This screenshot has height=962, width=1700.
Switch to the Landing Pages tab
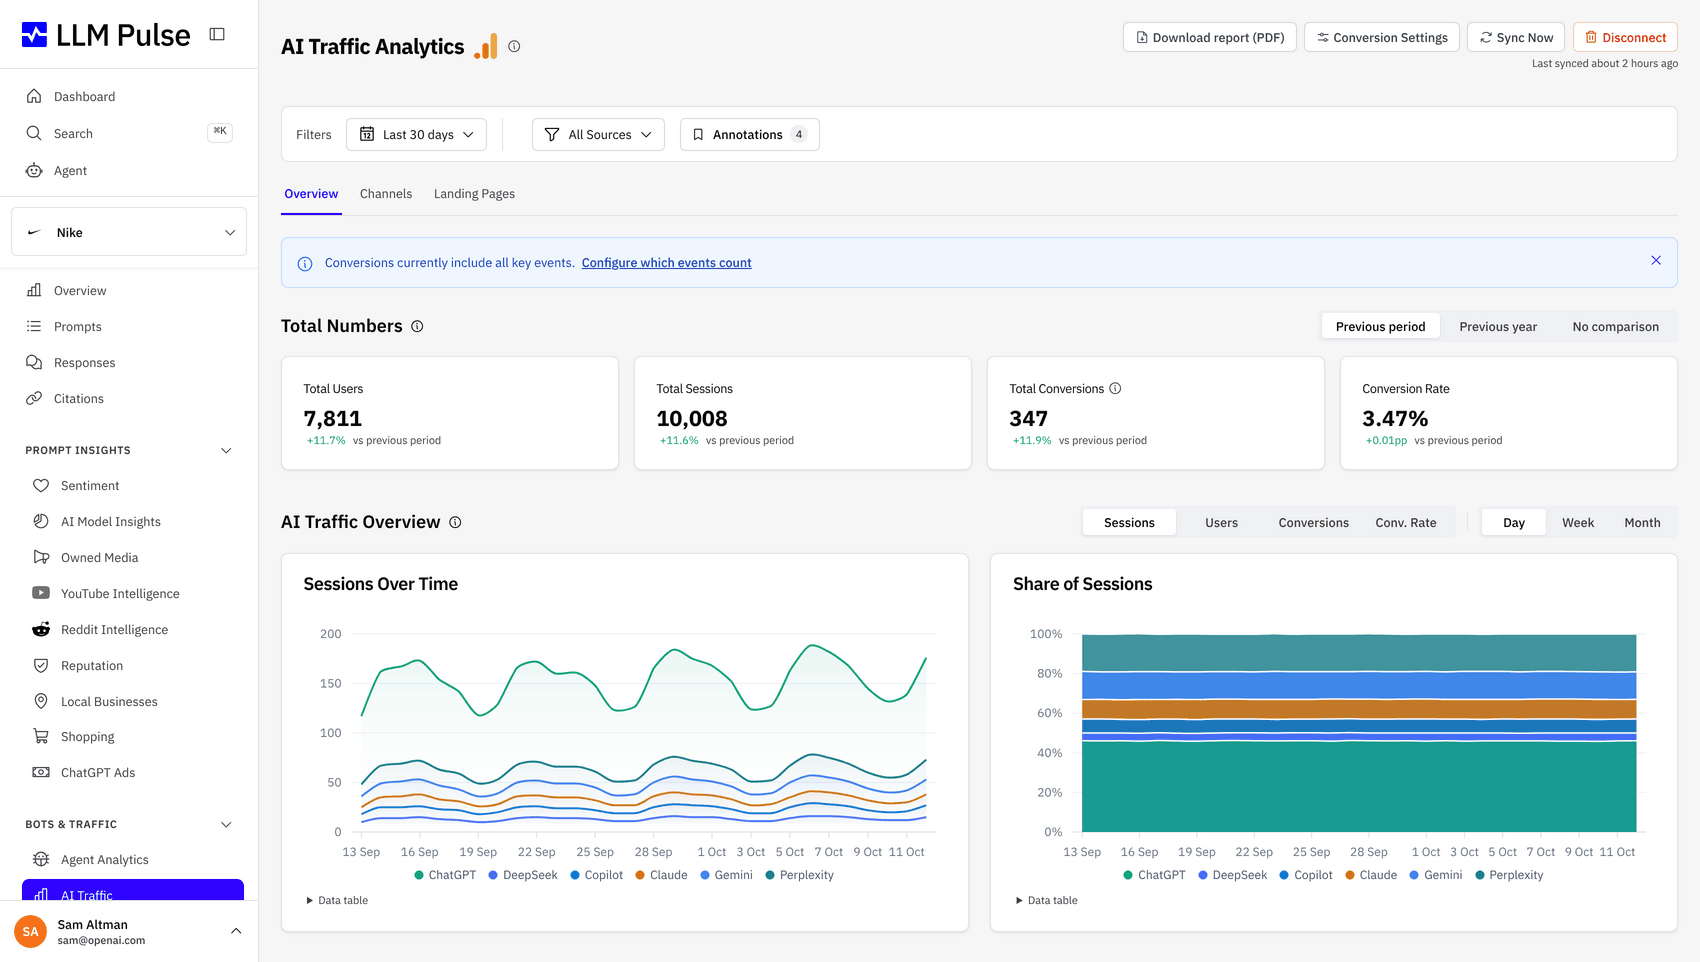point(474,194)
